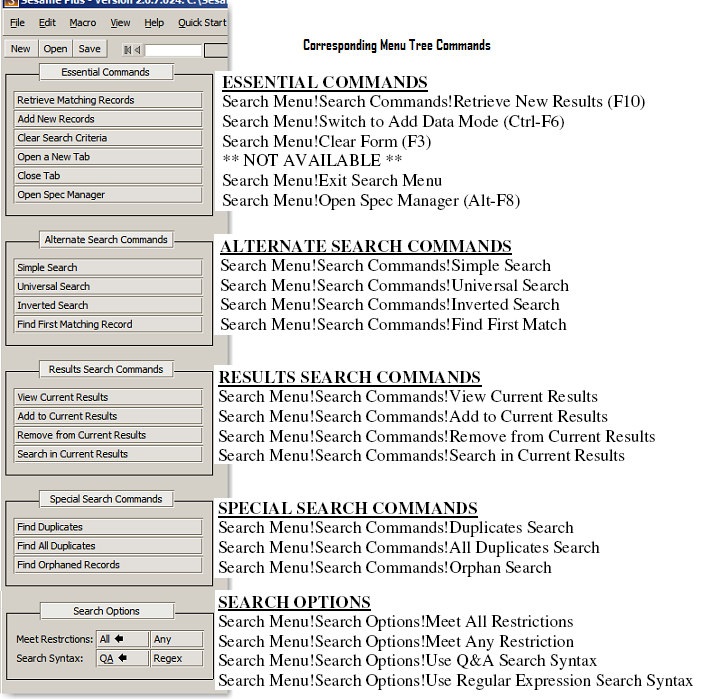Click the ESSENTIAL COMMANDS heading text
Image resolution: width=707 pixels, height=699 pixels.
[x=325, y=83]
